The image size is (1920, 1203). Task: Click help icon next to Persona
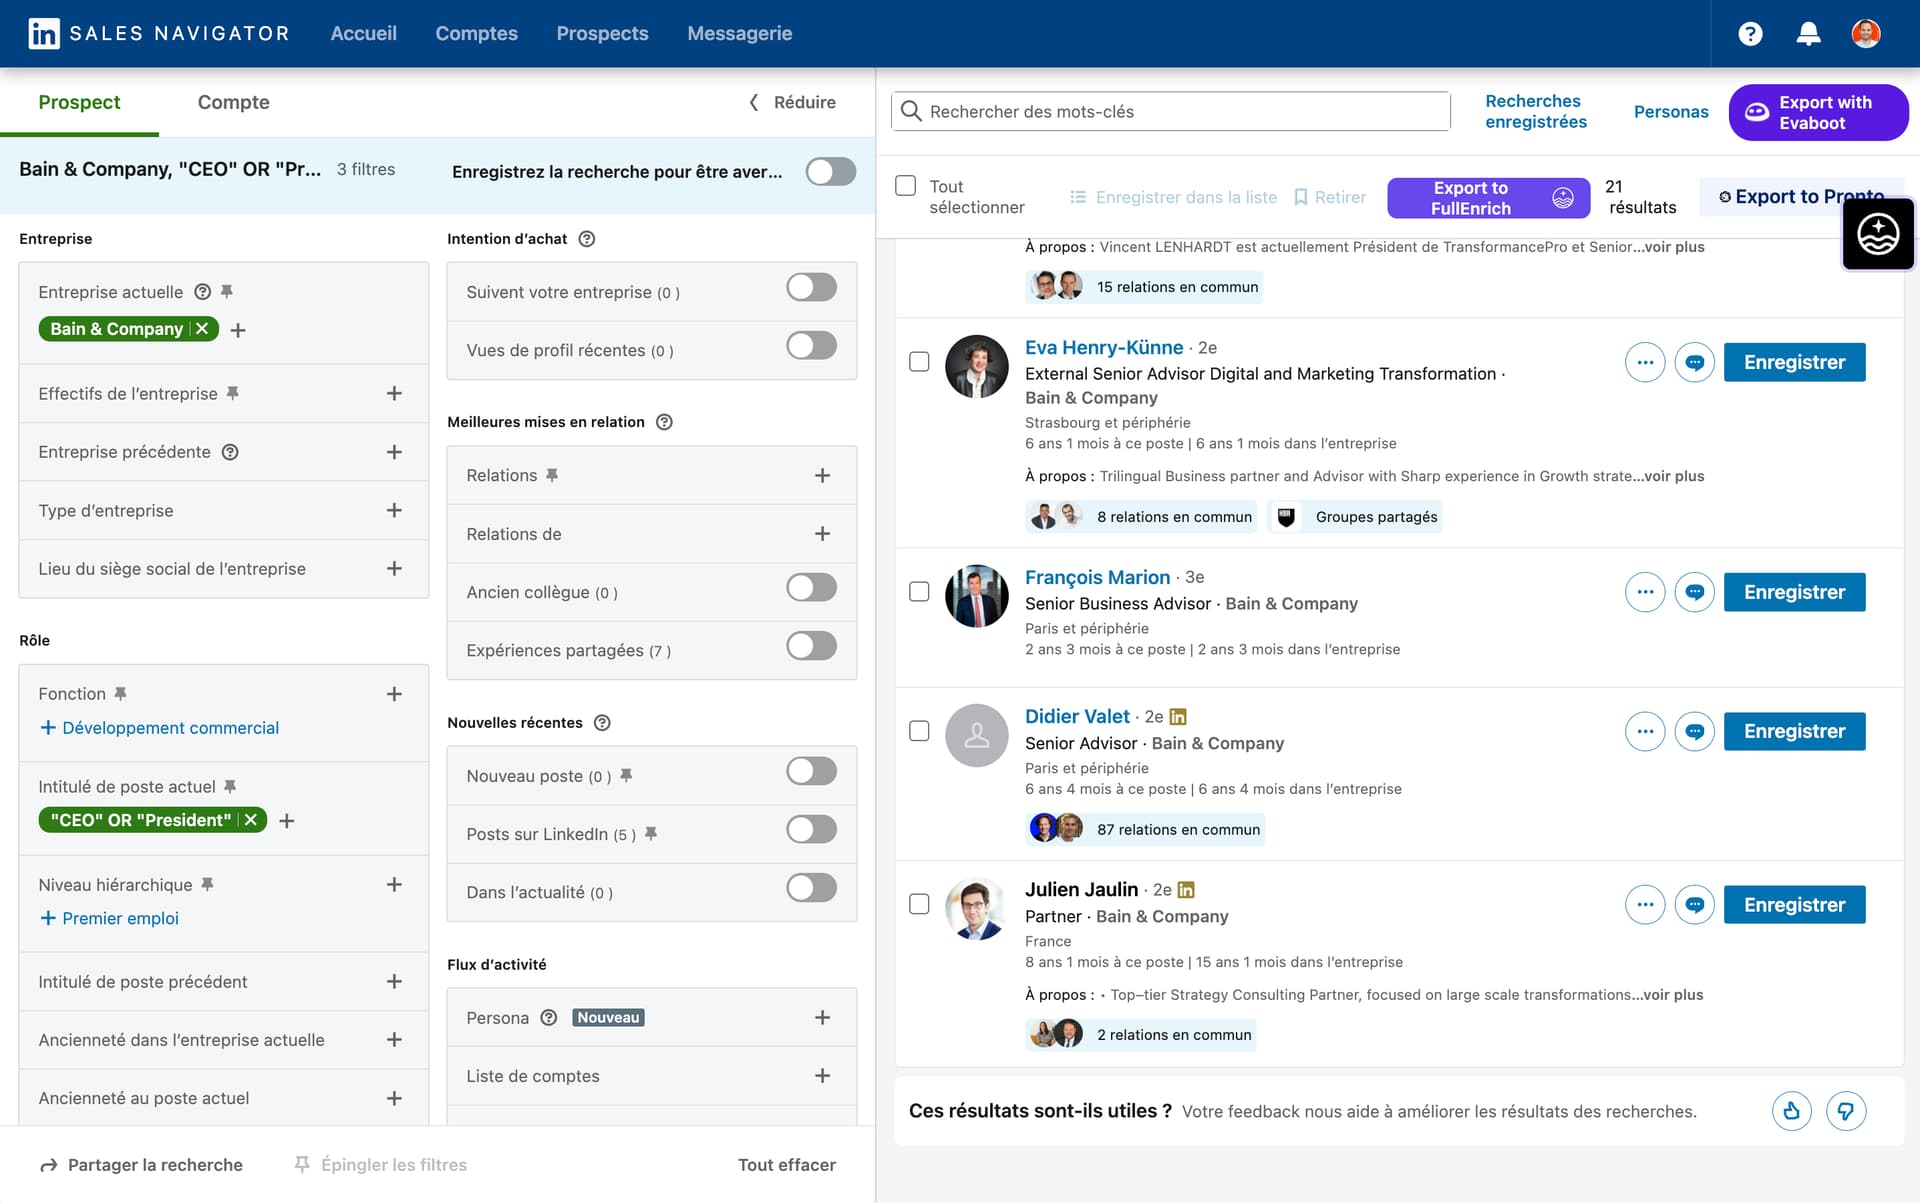[548, 1018]
